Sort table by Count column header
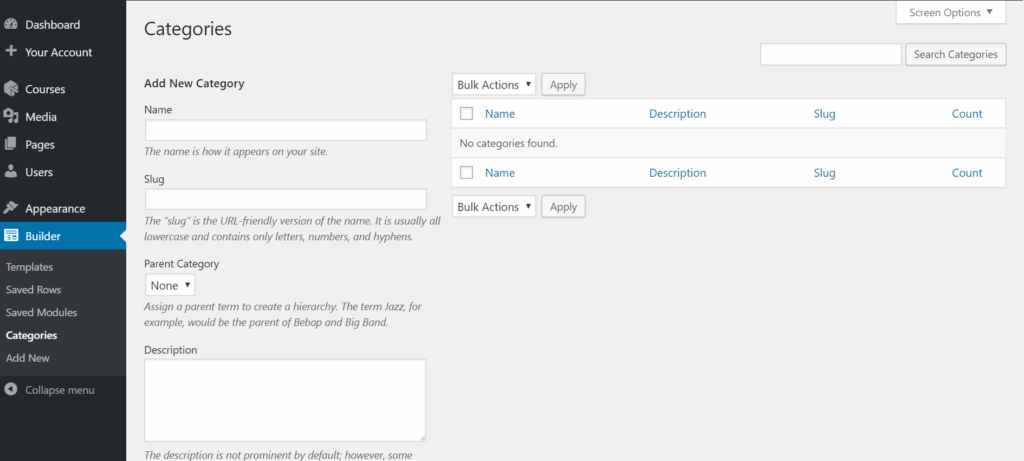Viewport: 1024px width, 461px height. [x=966, y=114]
